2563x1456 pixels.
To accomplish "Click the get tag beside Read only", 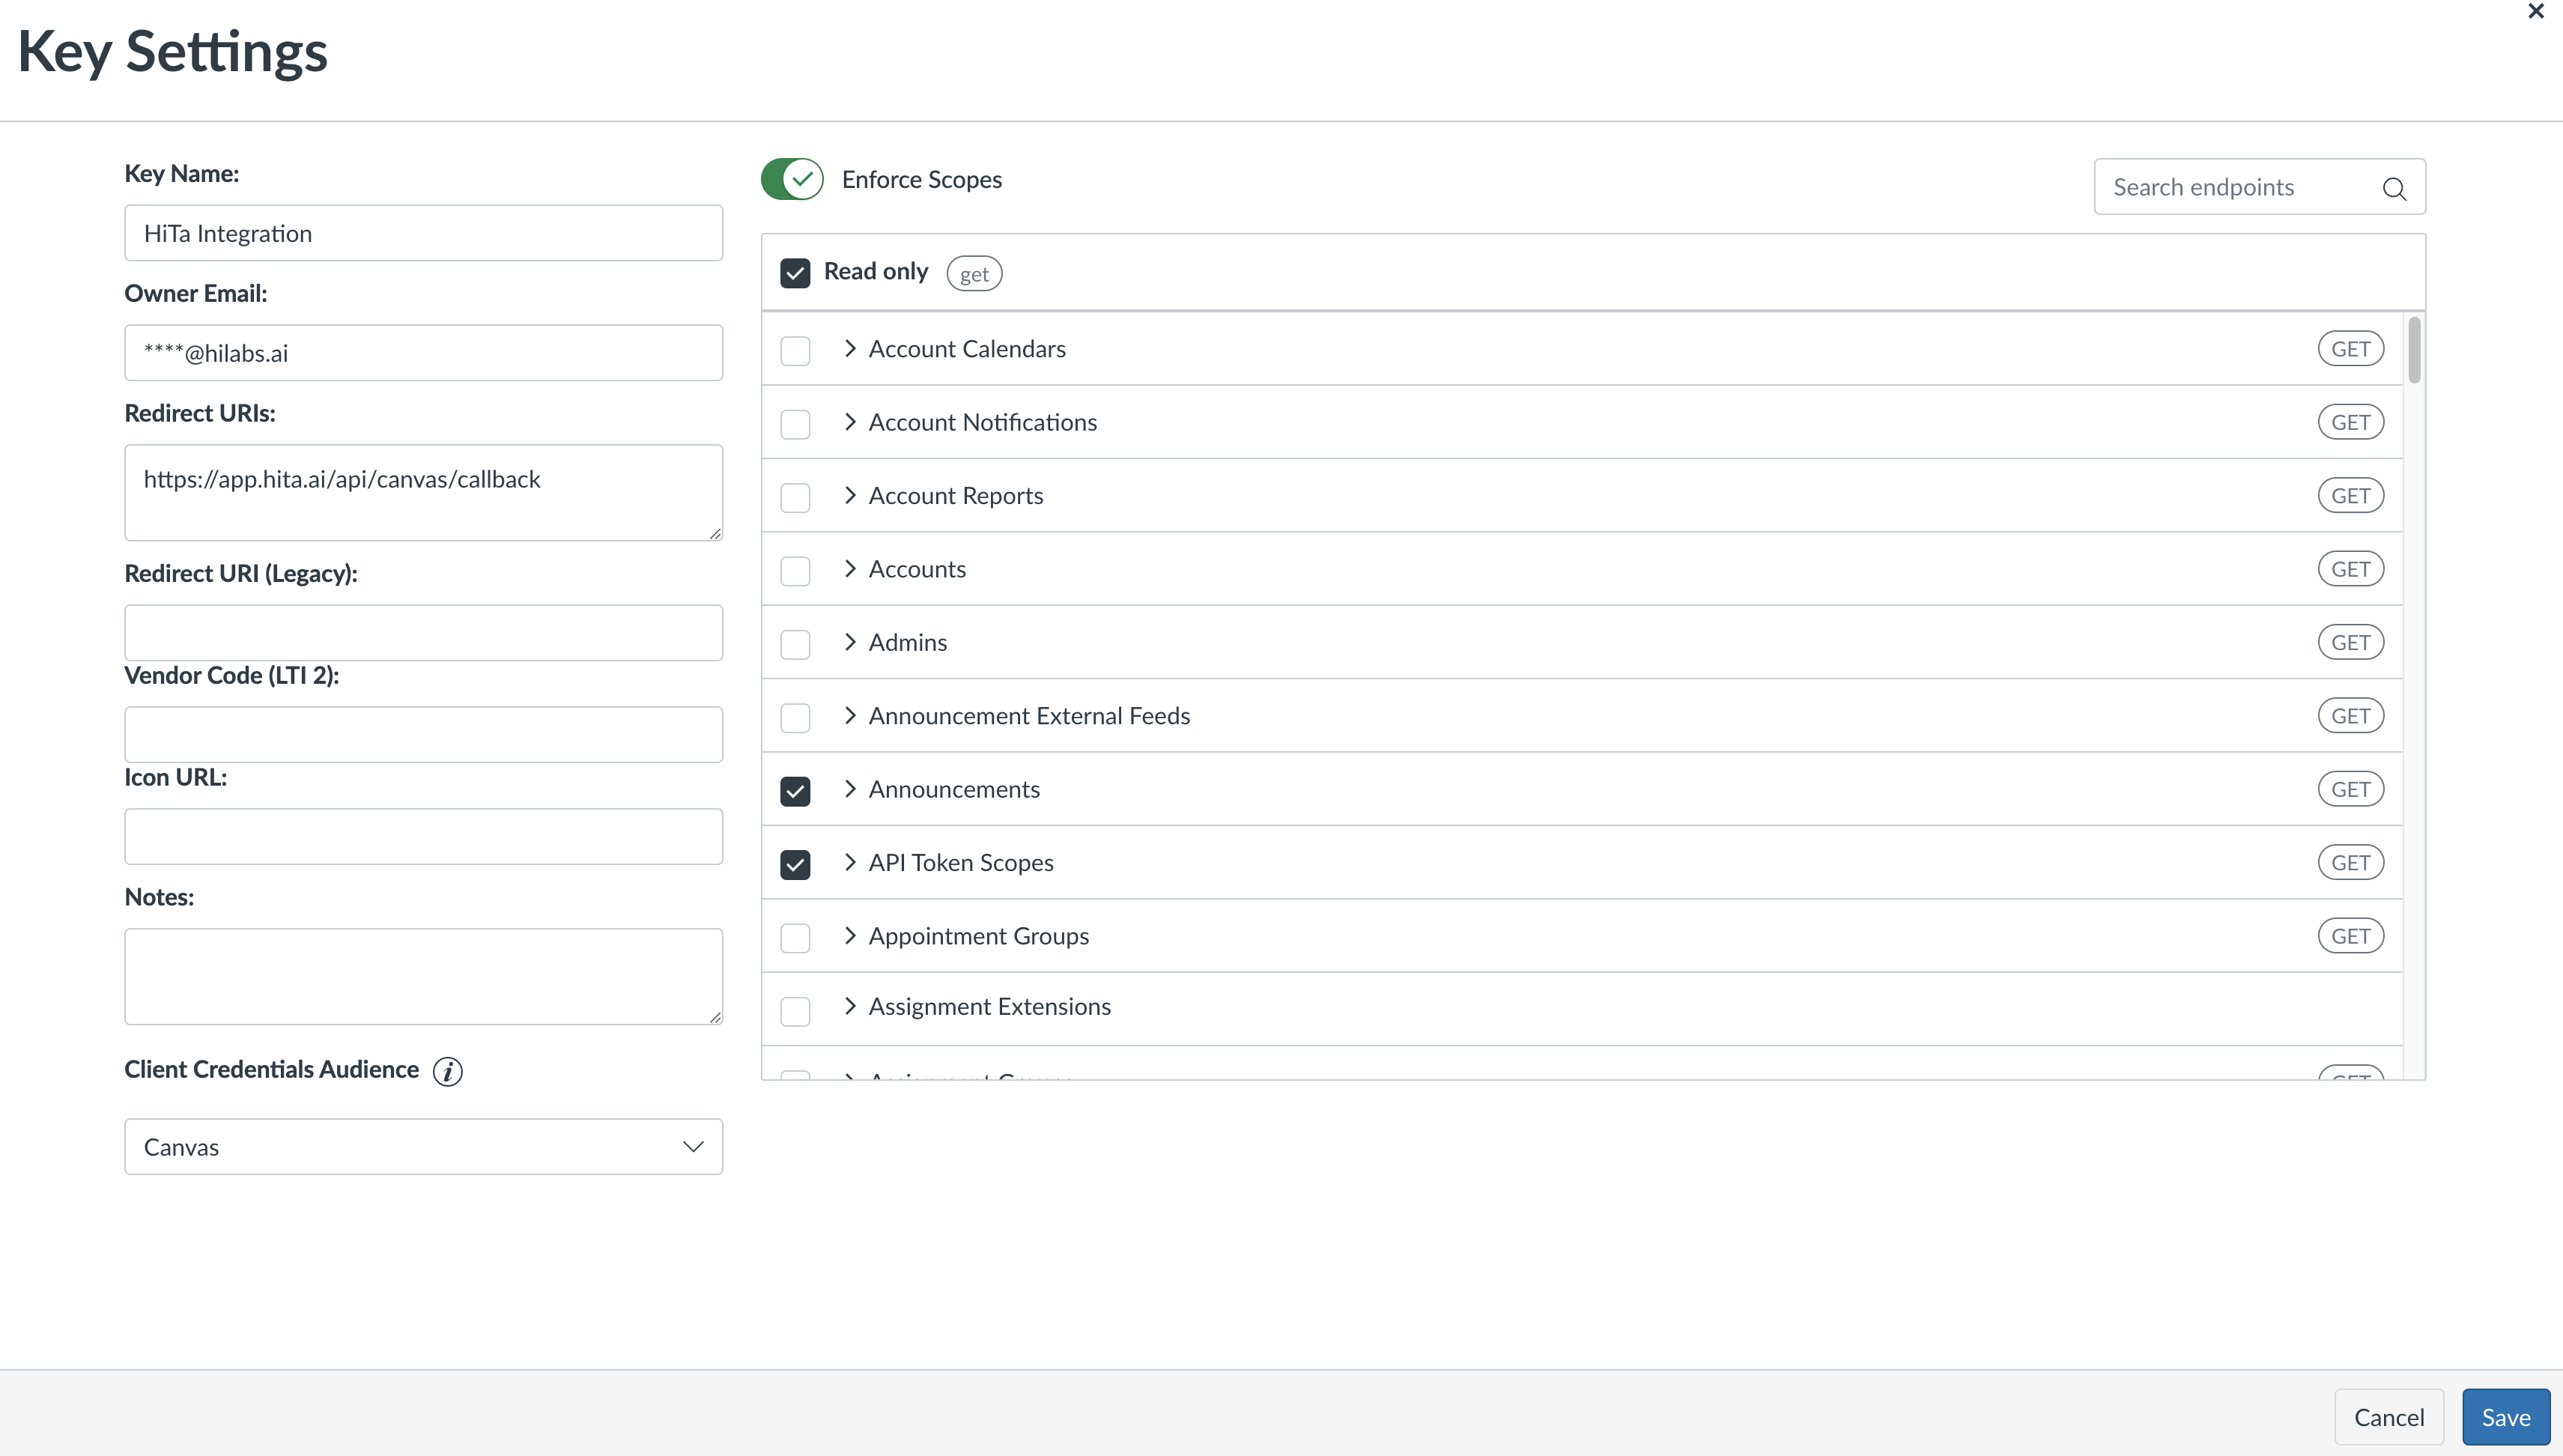I will (x=974, y=273).
